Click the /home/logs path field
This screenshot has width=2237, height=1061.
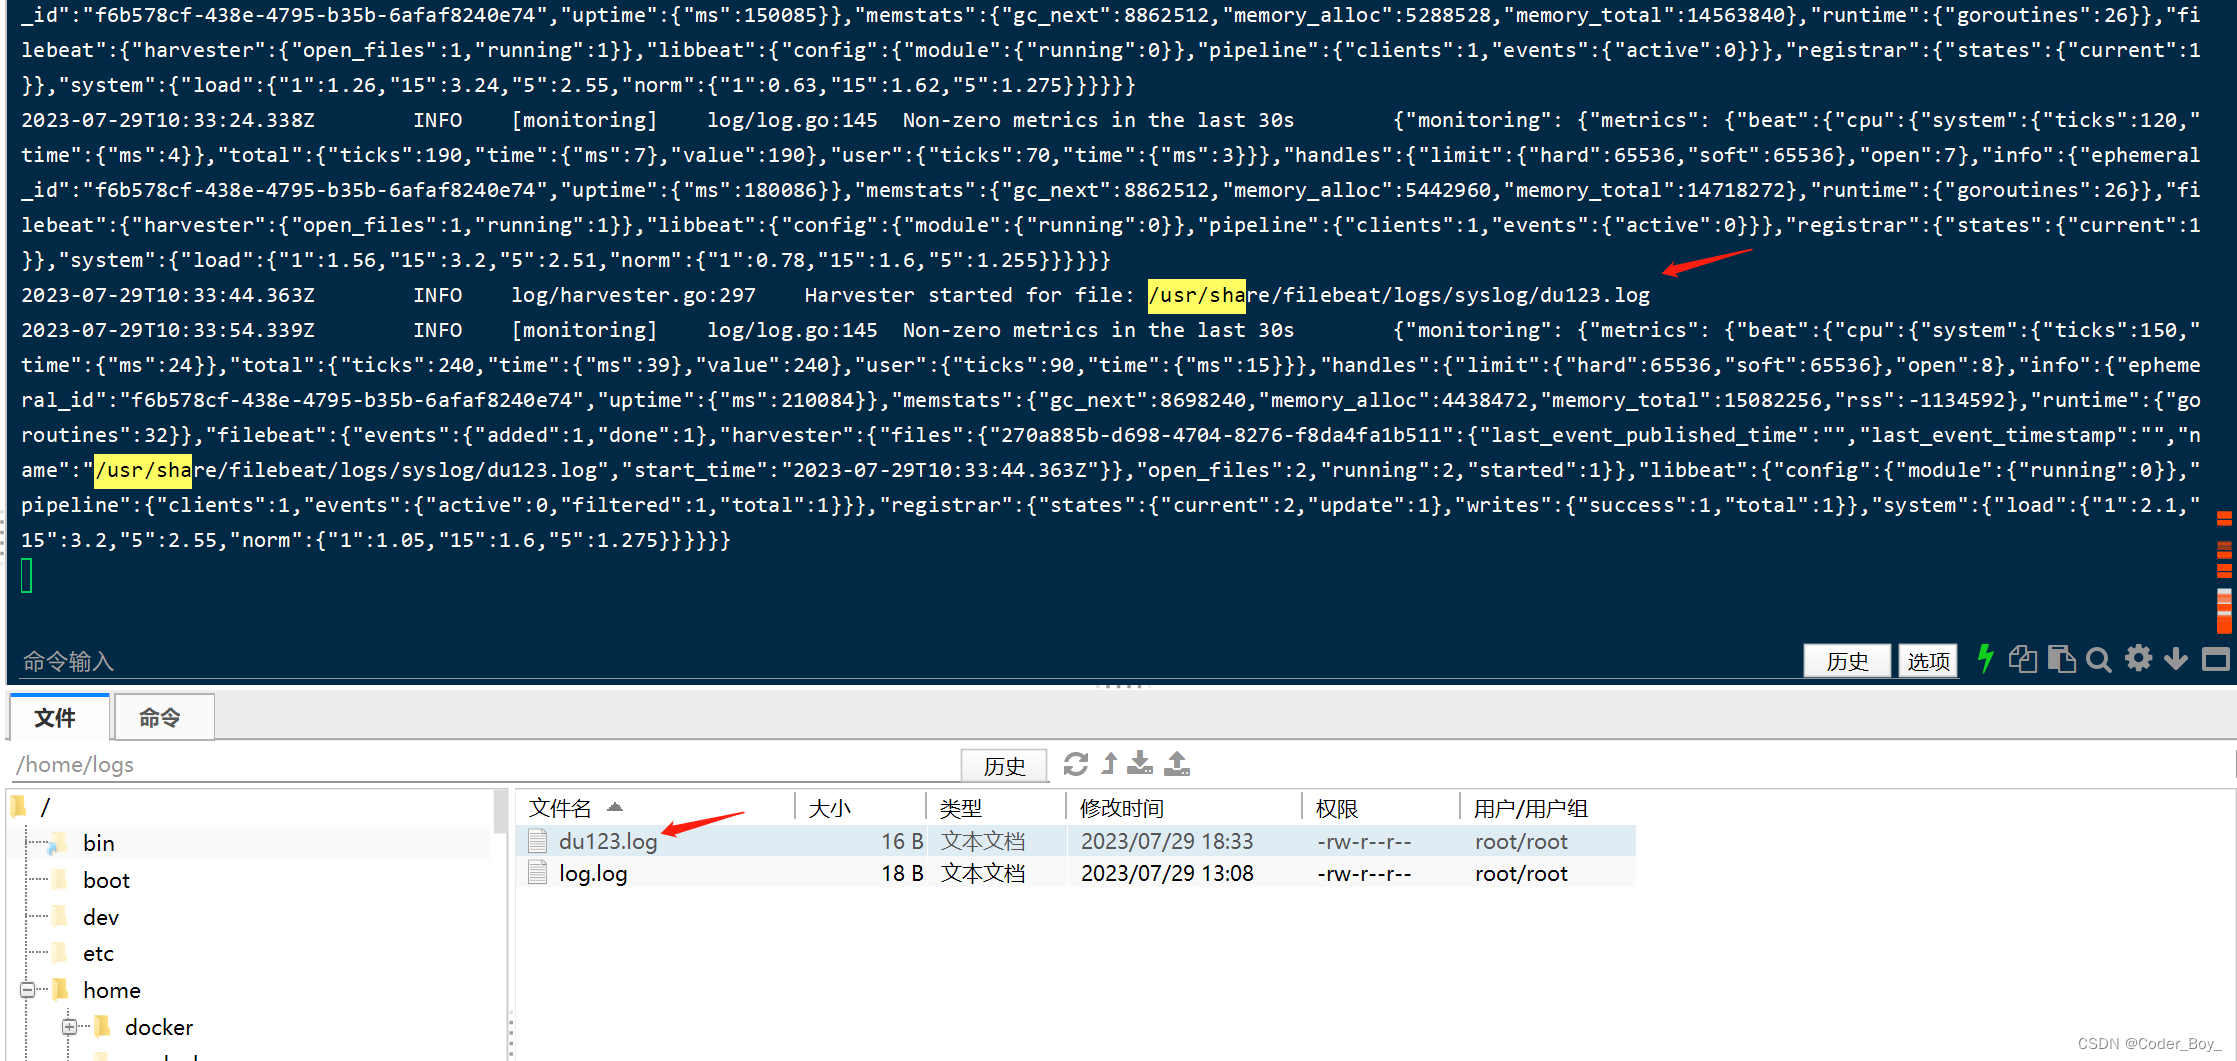pos(485,765)
